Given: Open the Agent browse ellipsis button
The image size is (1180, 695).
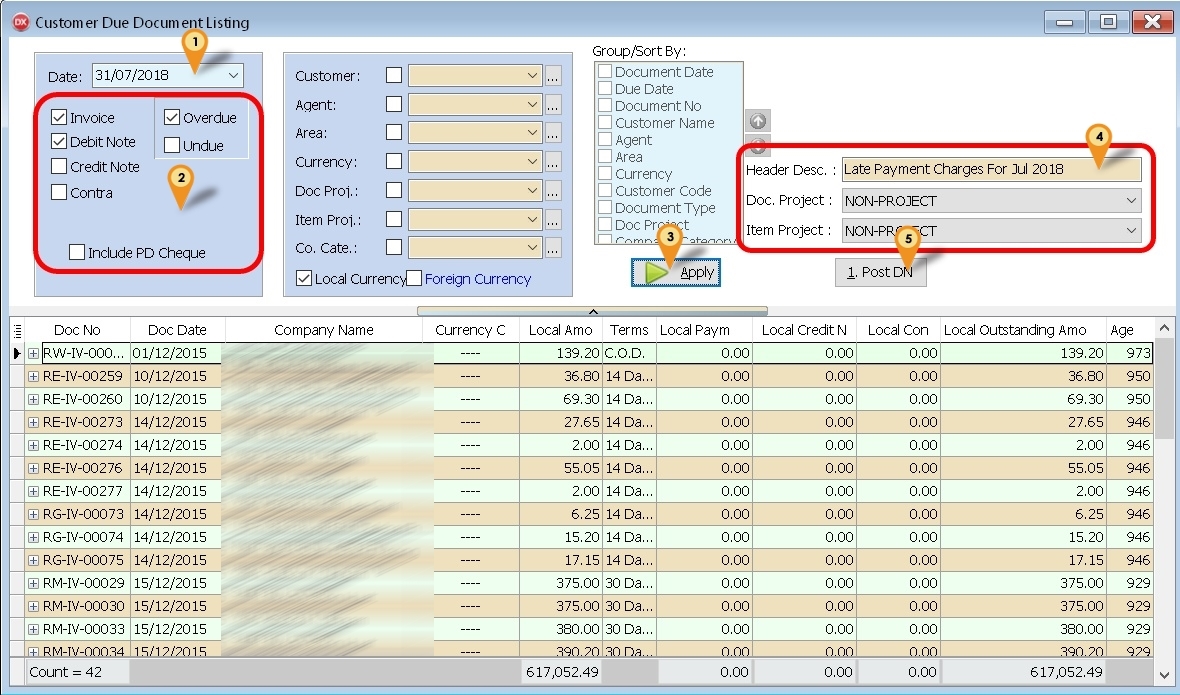Looking at the screenshot, I should [554, 105].
